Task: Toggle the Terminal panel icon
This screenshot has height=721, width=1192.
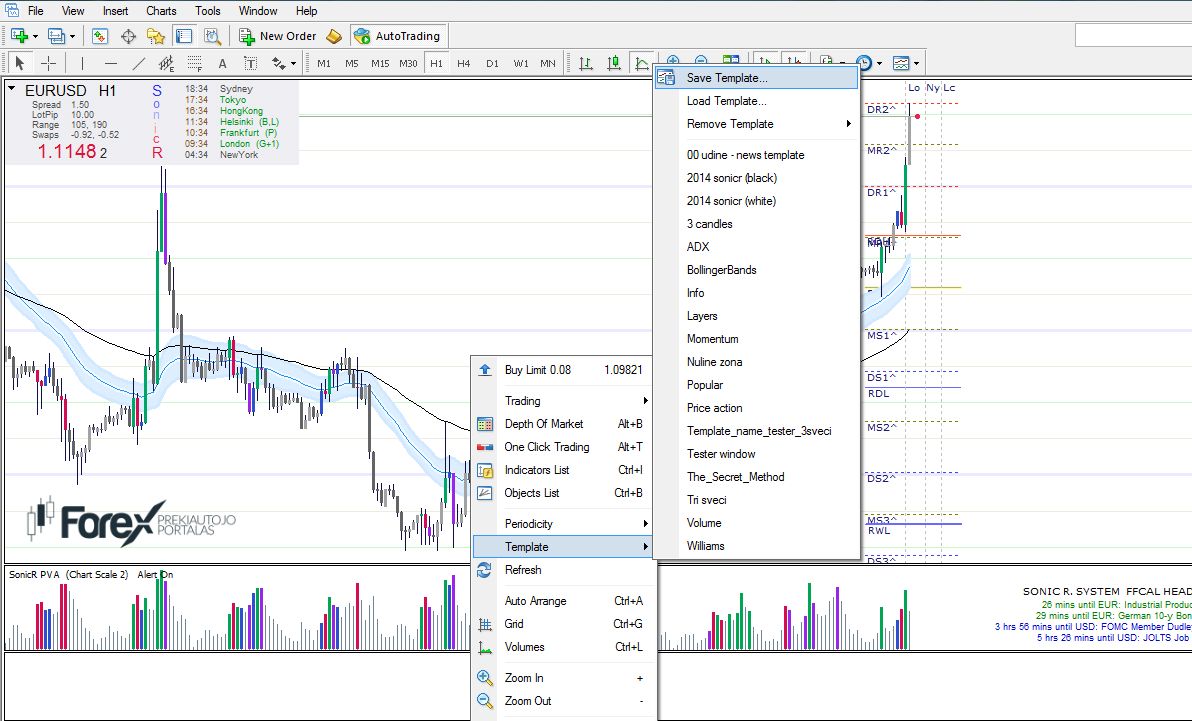Action: tap(183, 36)
